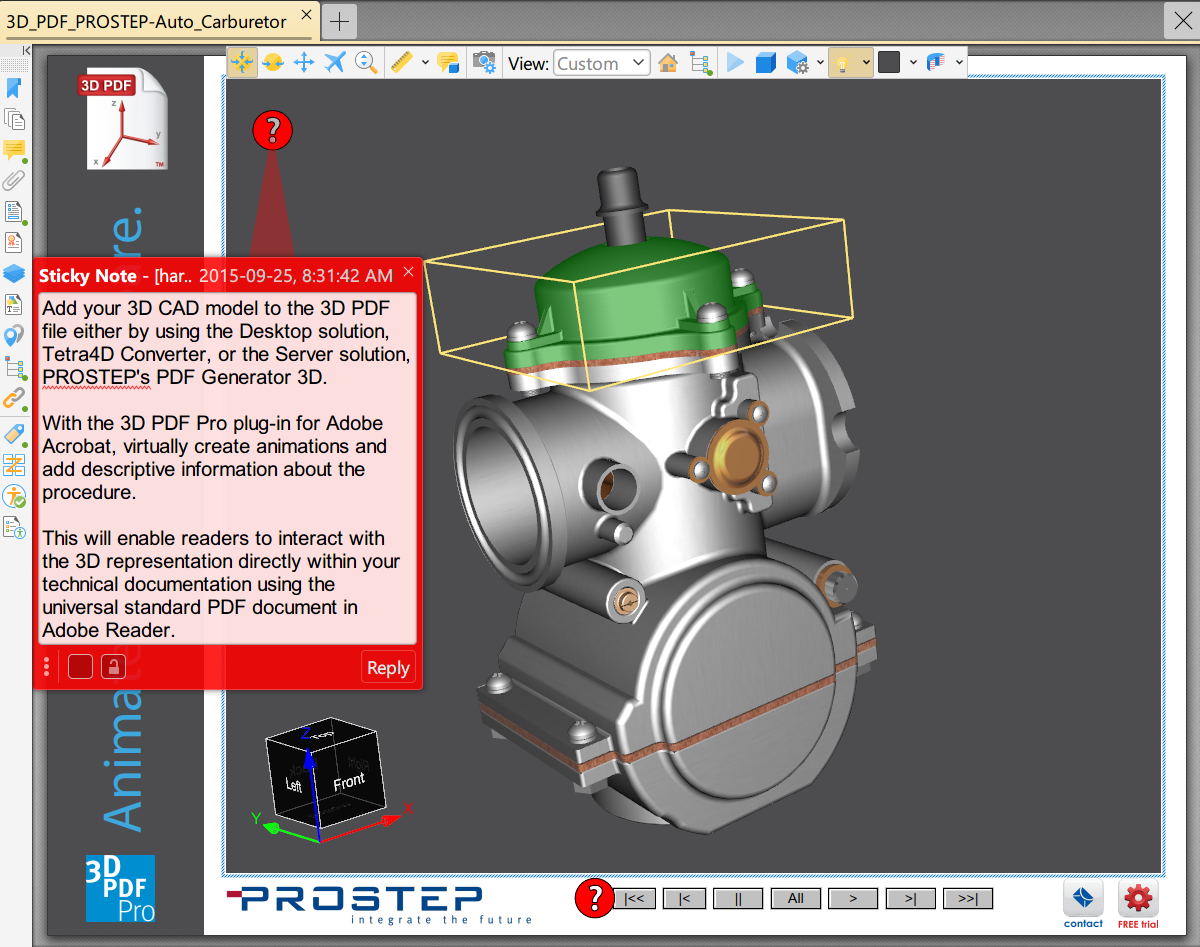1200x947 pixels.
Task: Open the View dropdown showing Custom
Action: pos(602,63)
